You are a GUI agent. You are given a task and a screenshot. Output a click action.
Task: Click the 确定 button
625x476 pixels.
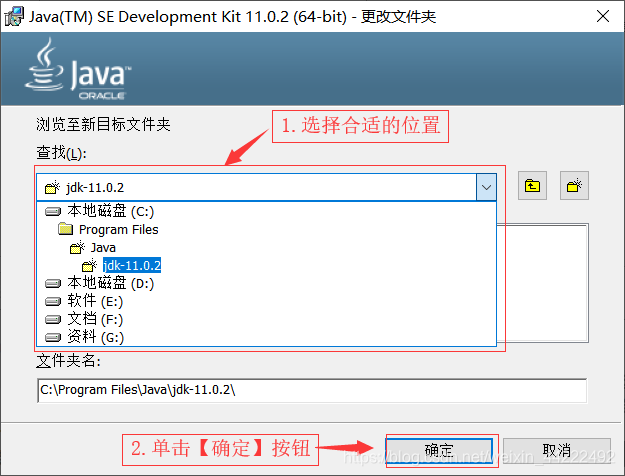(439, 450)
